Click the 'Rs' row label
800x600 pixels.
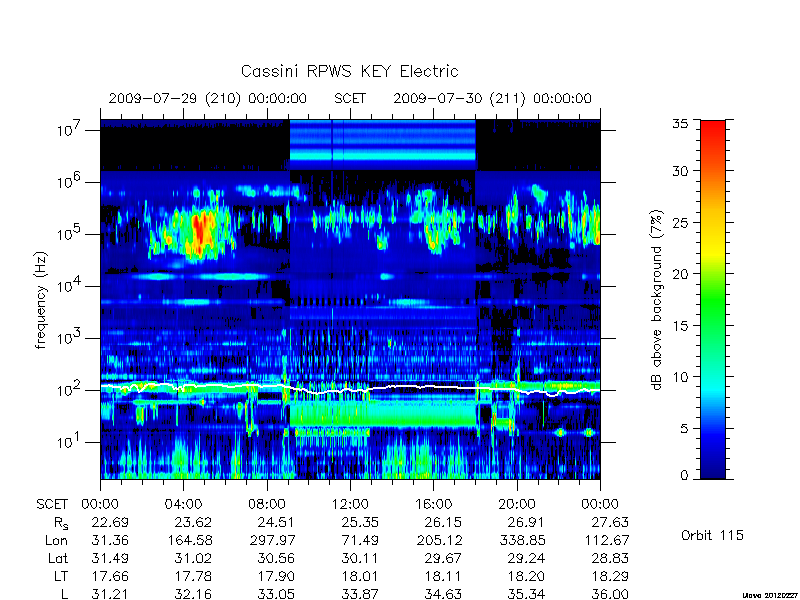point(61,523)
